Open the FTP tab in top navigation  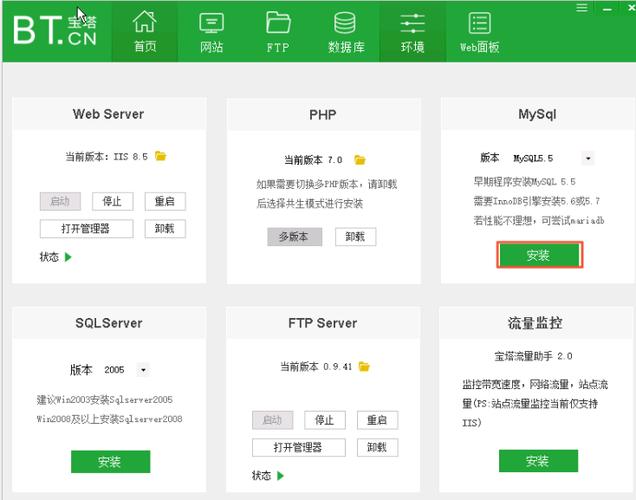(x=278, y=32)
